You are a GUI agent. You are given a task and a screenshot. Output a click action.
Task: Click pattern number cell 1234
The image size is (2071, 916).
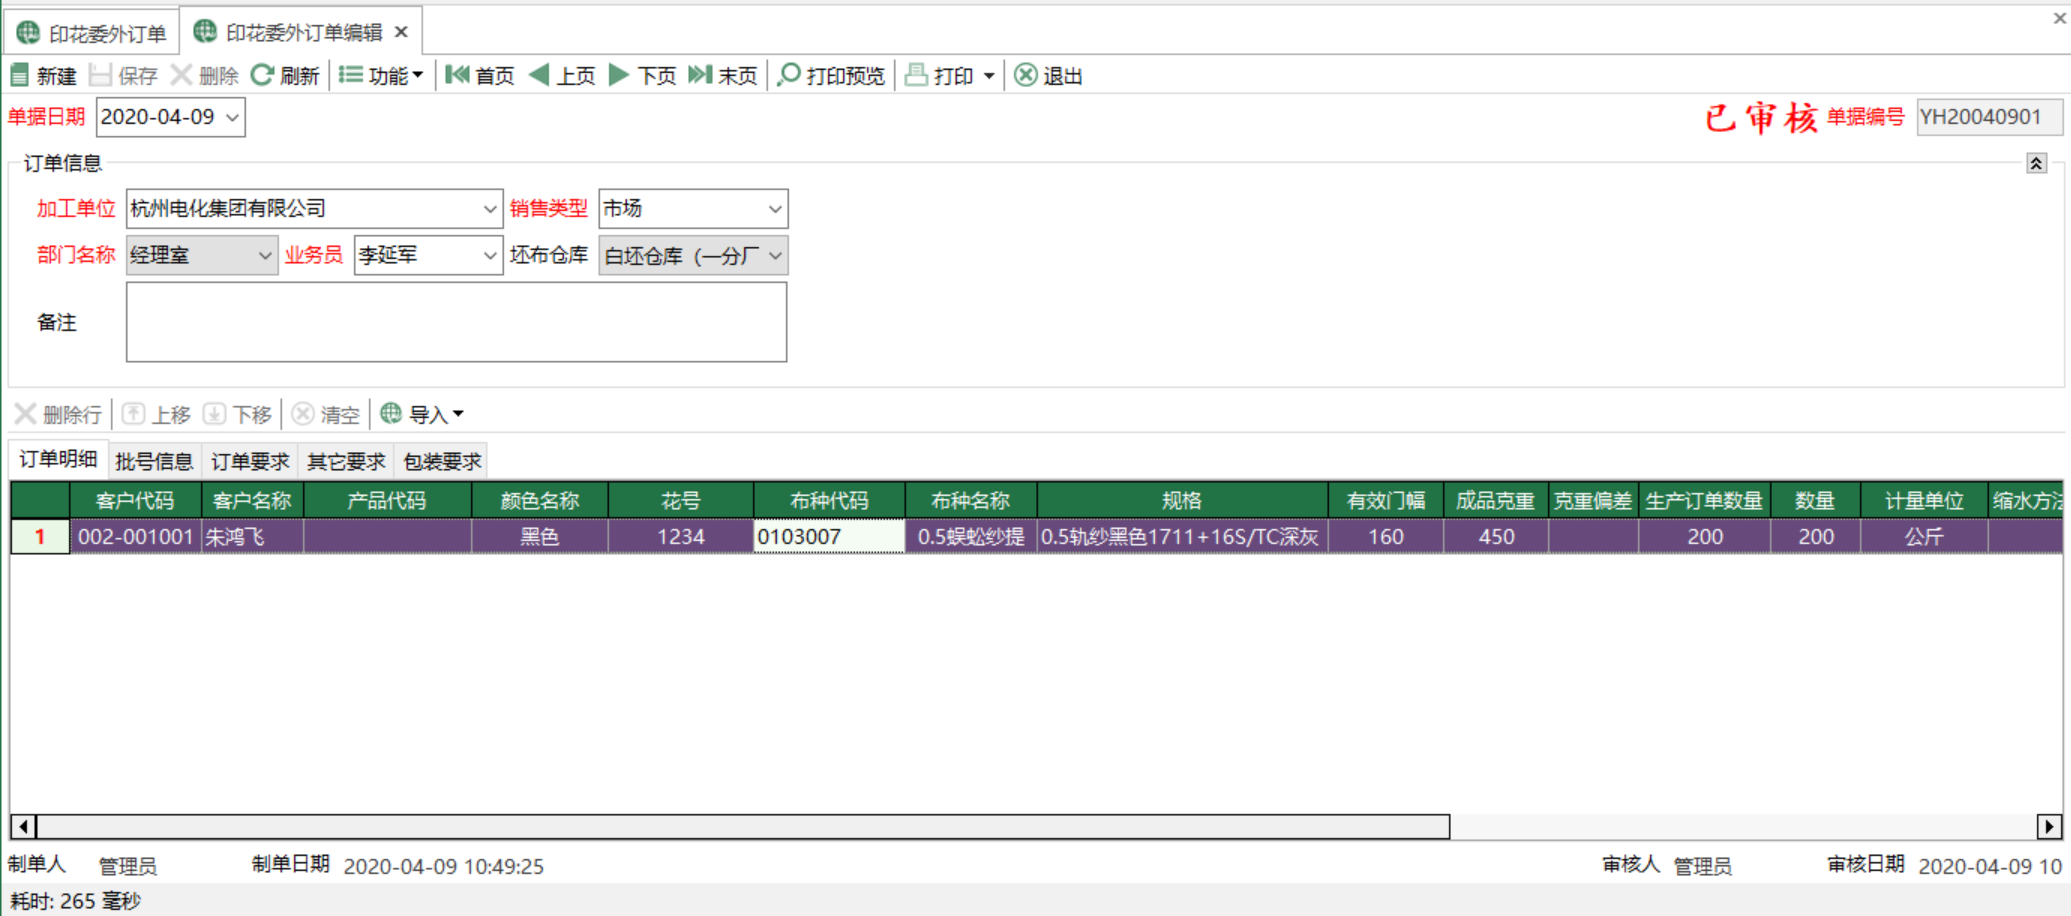[681, 537]
